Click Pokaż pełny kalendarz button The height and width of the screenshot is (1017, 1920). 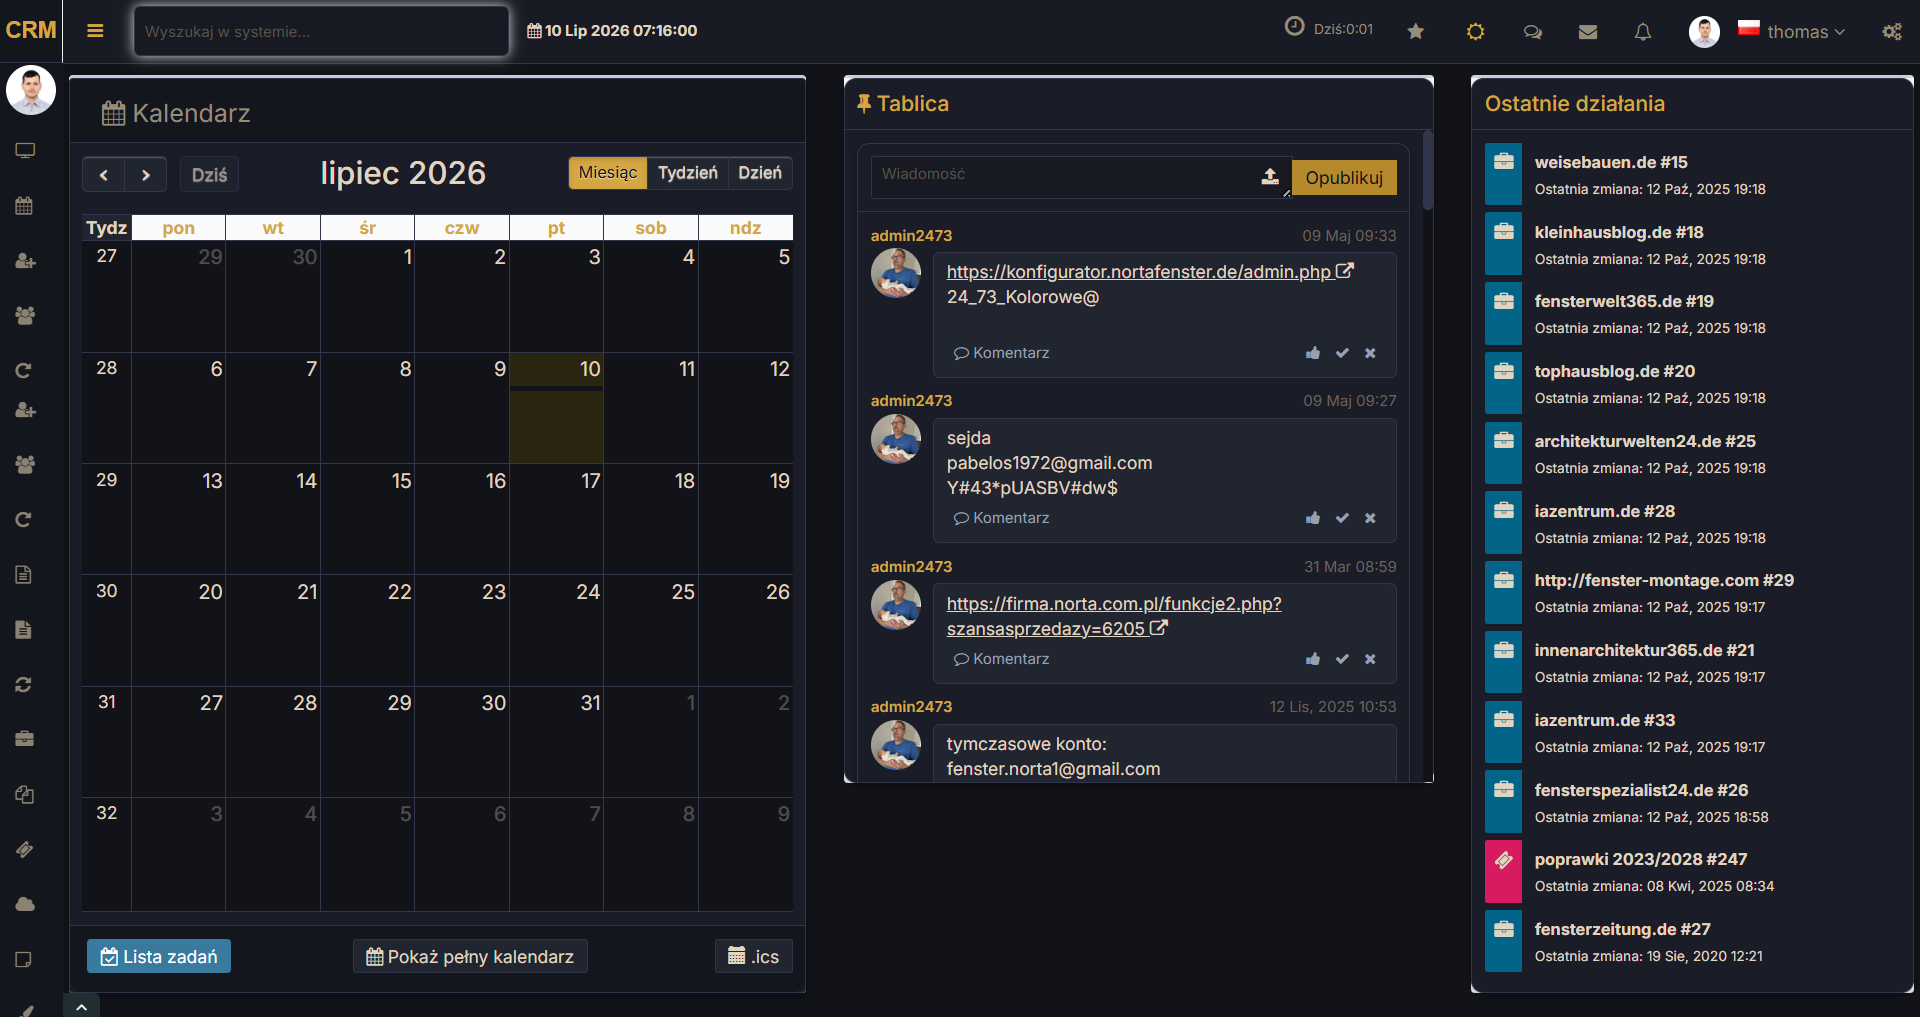pos(470,956)
